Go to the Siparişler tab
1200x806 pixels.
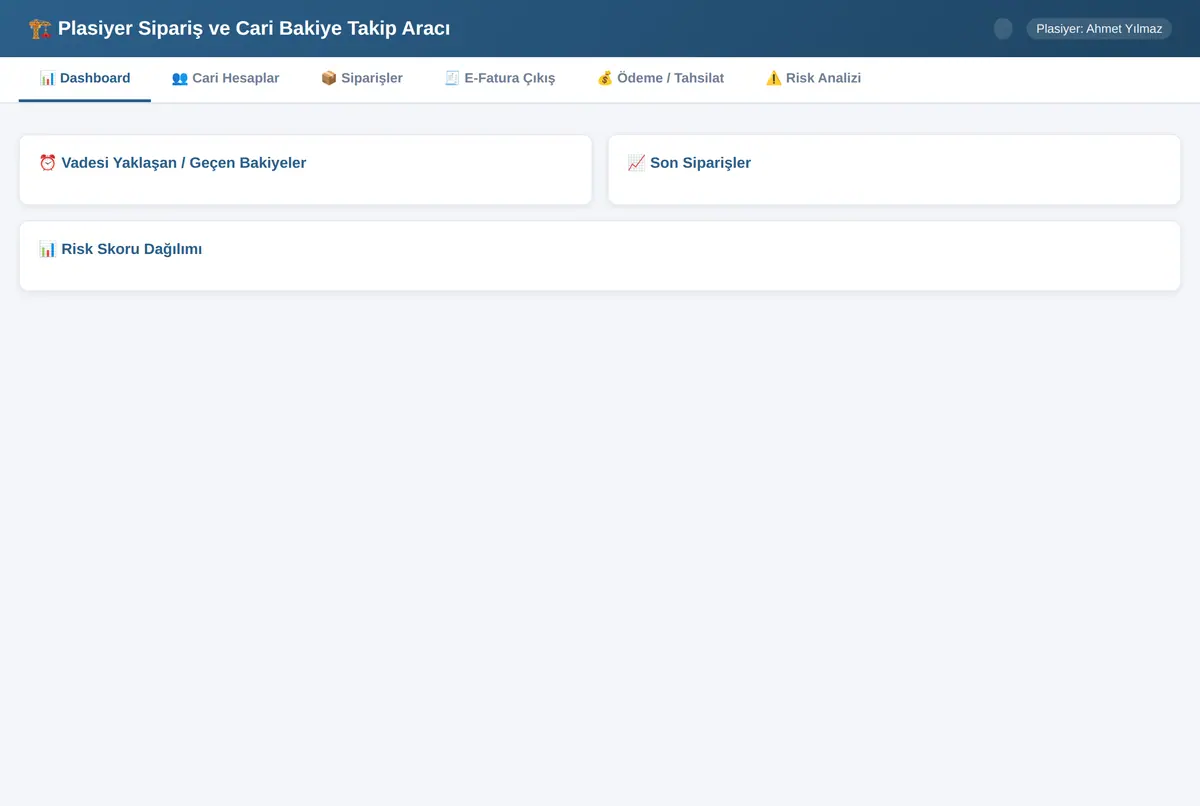coord(361,78)
